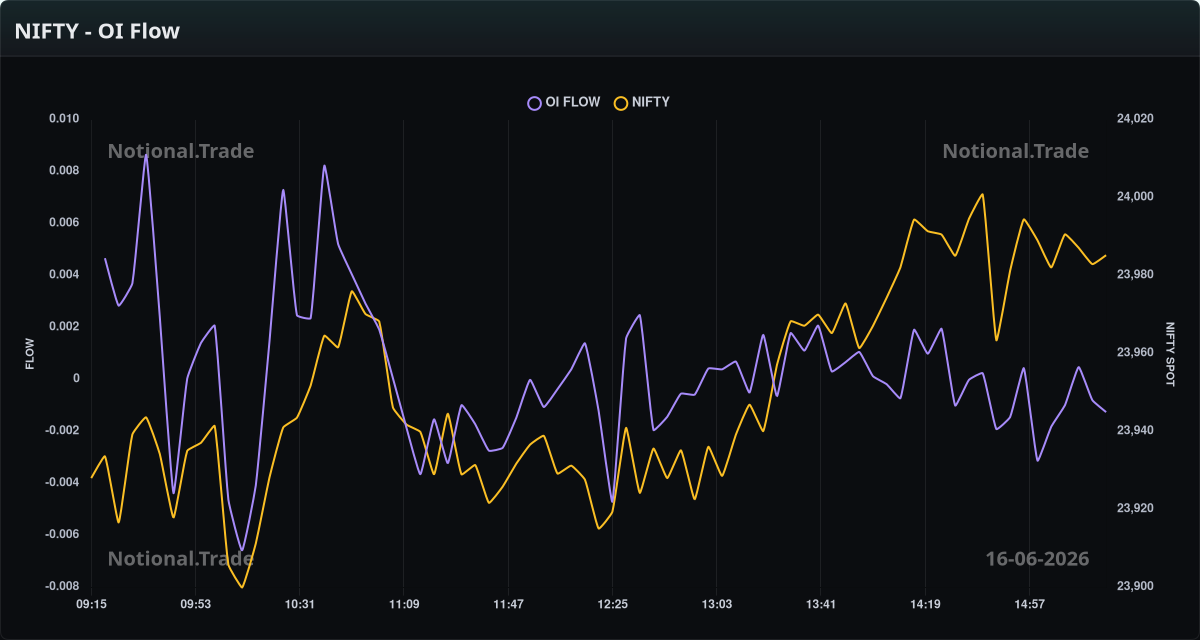1200x640 pixels.
Task: Click the -0.004 flow axis value
Action: pyautogui.click(x=62, y=483)
